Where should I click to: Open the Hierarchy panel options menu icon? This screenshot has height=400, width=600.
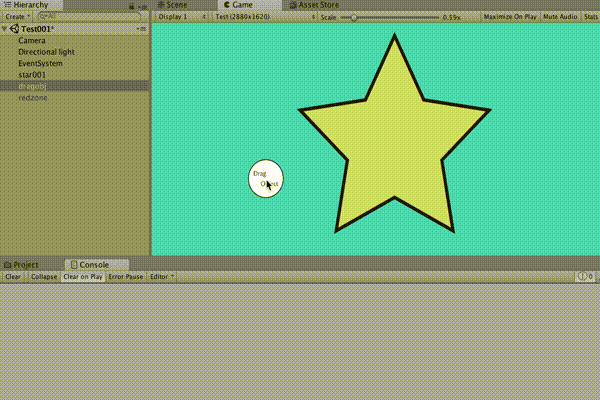pos(143,6)
